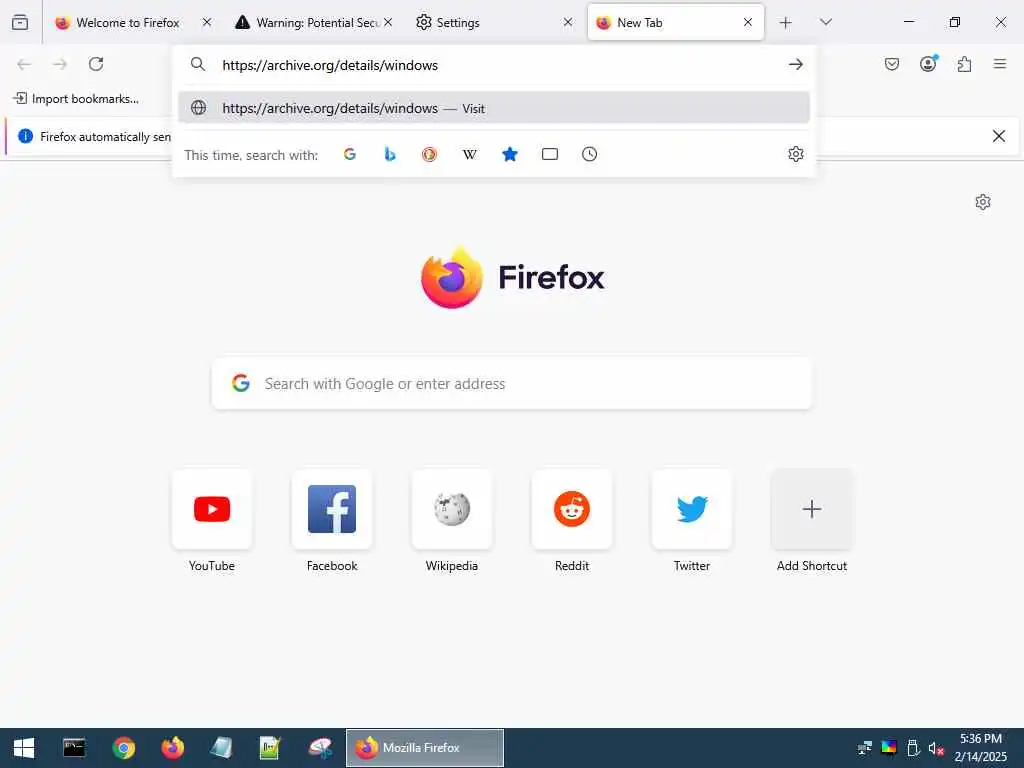Select the archive.org Visit suggestion
This screenshot has width=1024, height=768.
[494, 108]
